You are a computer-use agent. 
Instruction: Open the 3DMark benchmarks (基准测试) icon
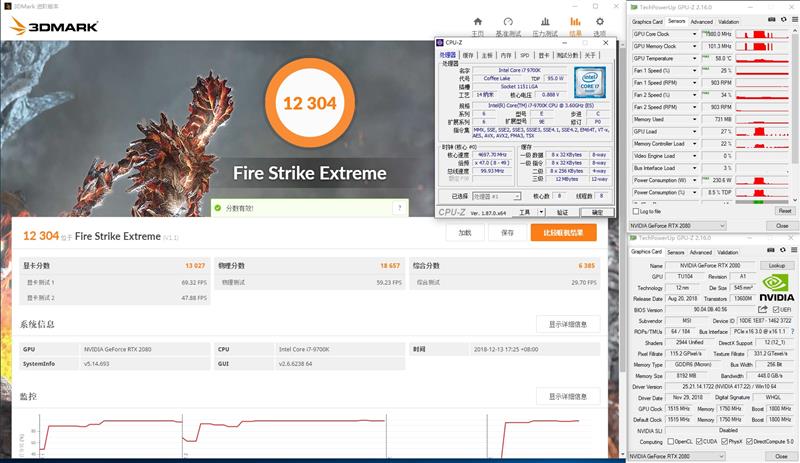(508, 21)
